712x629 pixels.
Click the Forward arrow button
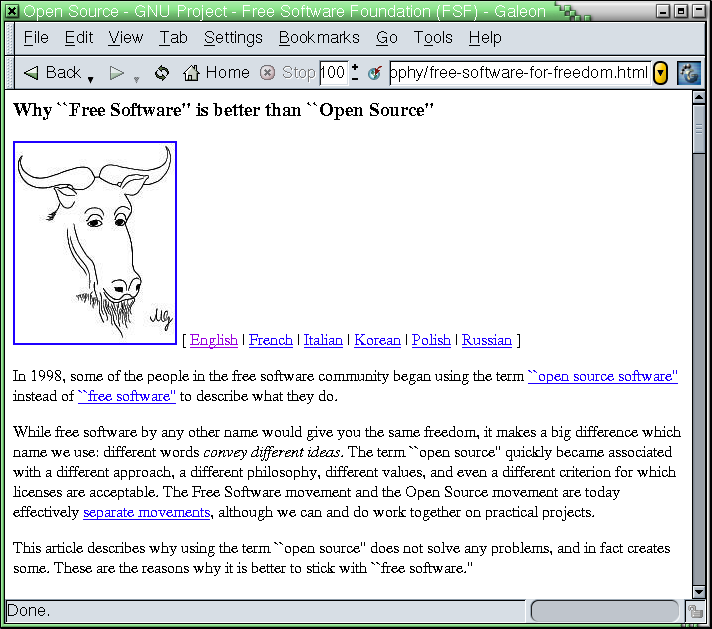(117, 72)
